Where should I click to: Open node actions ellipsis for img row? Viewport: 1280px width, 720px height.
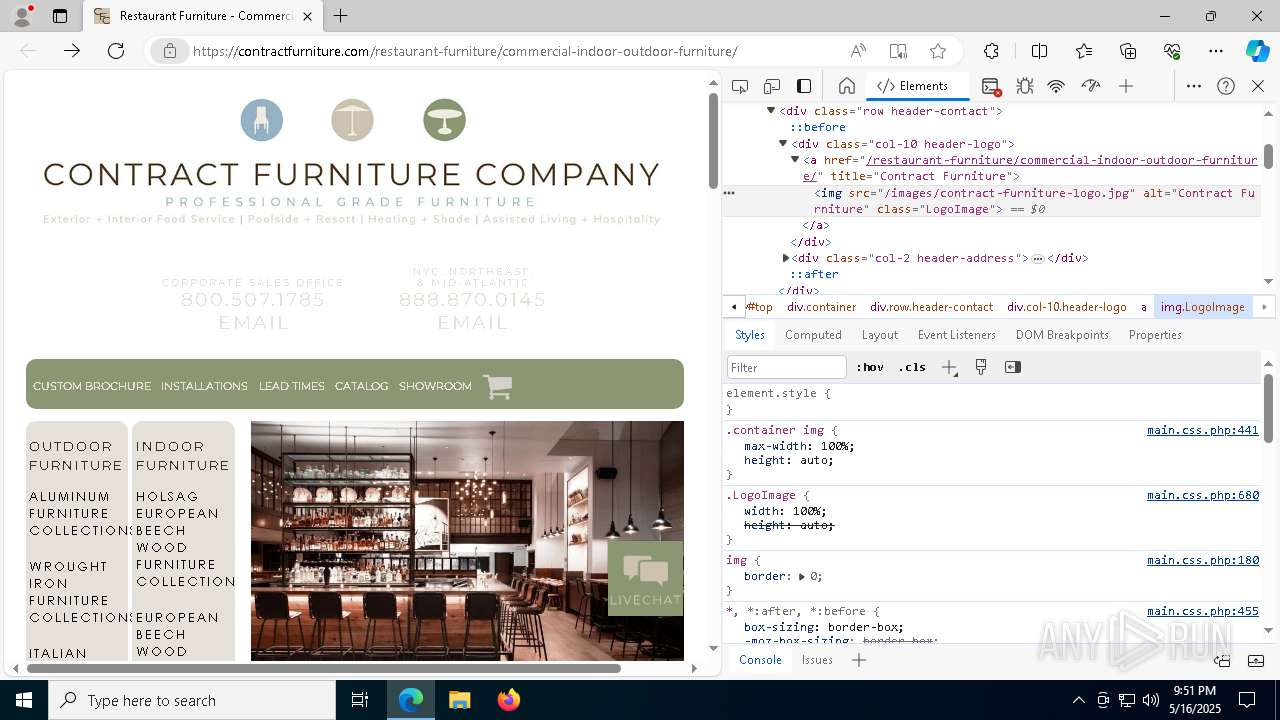[729, 193]
